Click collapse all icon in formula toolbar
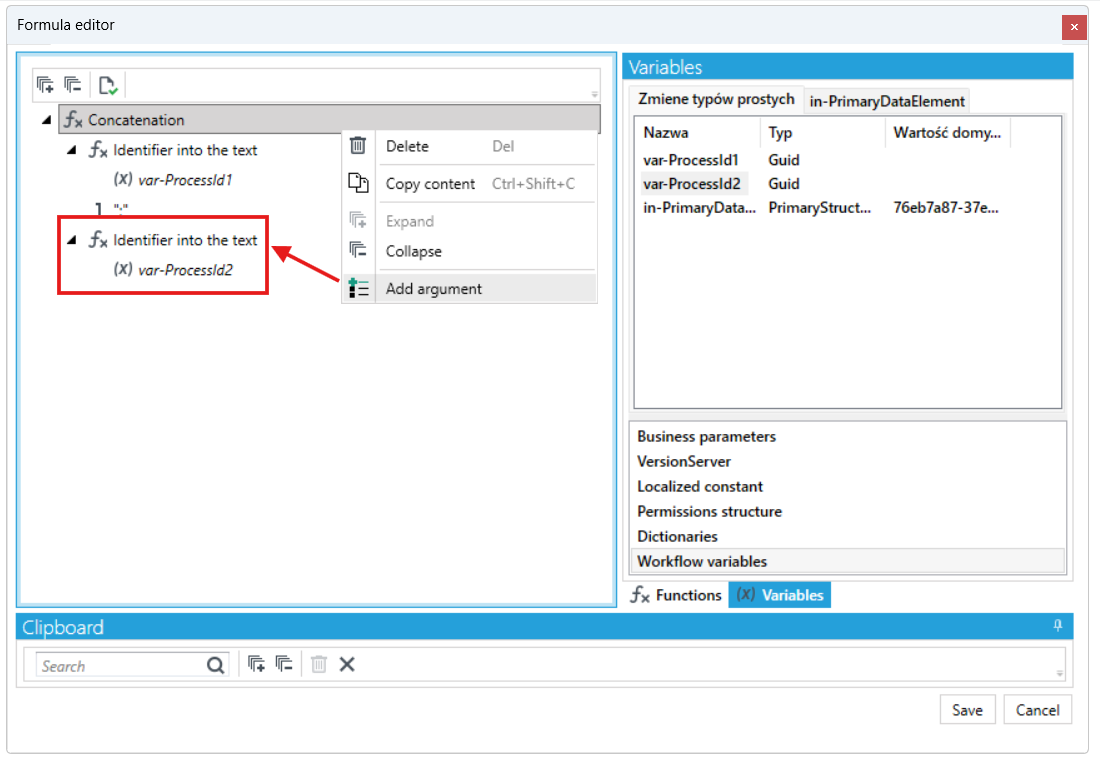This screenshot has height=757, width=1100. click(x=73, y=86)
